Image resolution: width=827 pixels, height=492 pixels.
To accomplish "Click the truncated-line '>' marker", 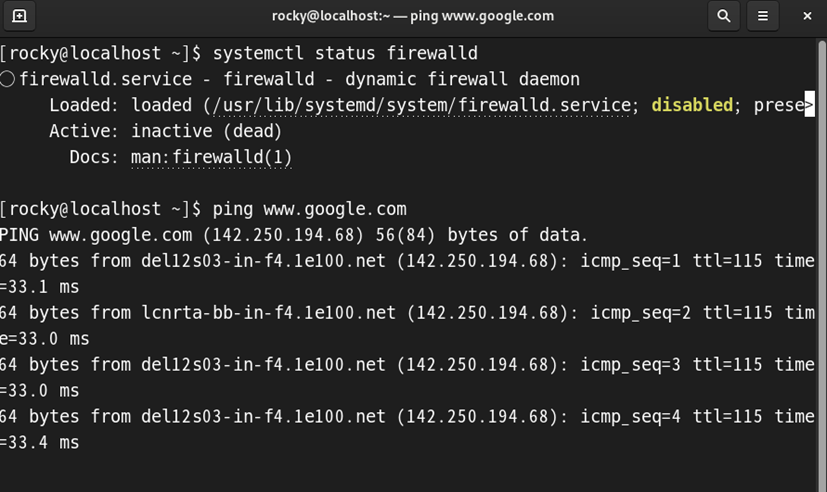I will (x=809, y=104).
